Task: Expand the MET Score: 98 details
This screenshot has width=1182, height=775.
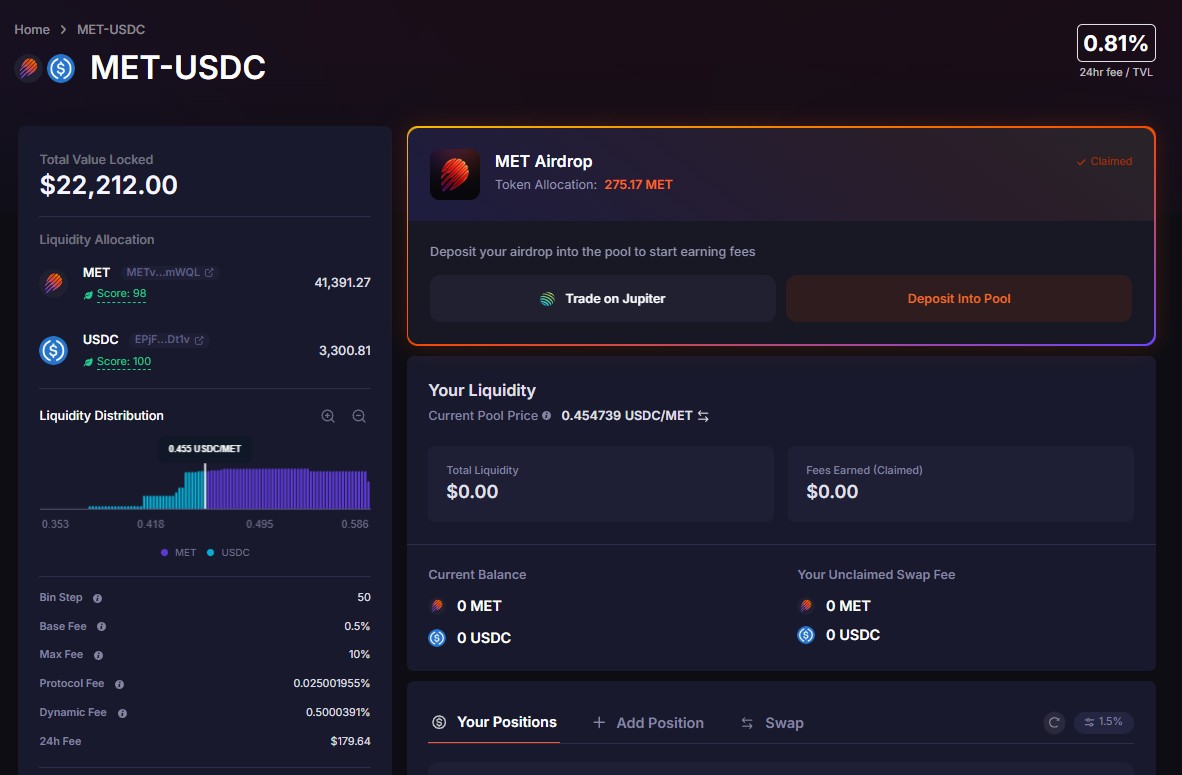Action: (x=121, y=294)
